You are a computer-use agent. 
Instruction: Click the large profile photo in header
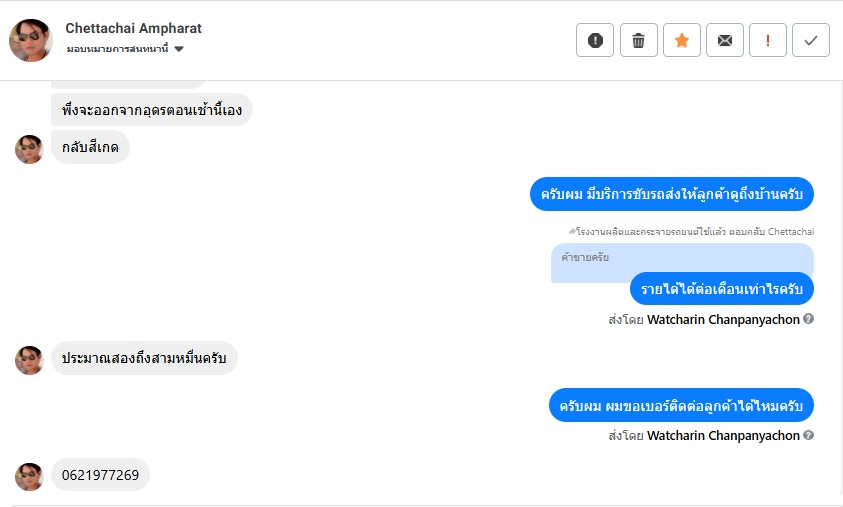coord(30,40)
